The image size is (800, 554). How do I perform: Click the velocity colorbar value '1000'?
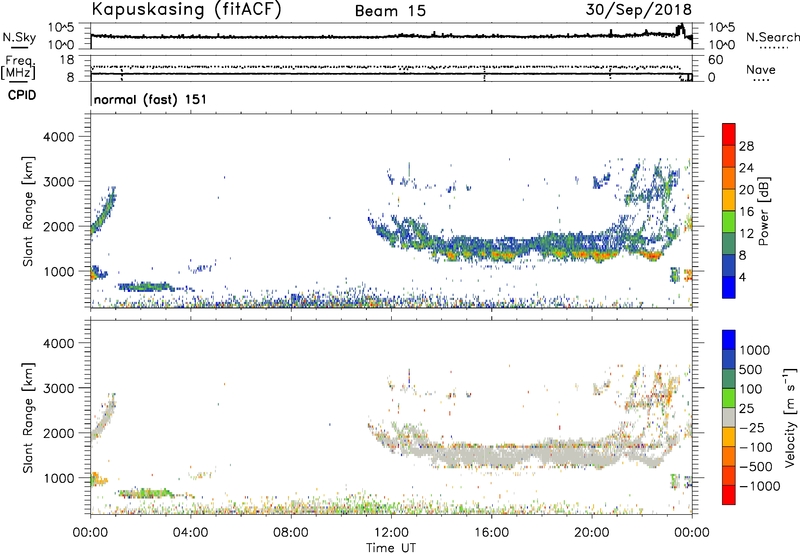pos(755,350)
